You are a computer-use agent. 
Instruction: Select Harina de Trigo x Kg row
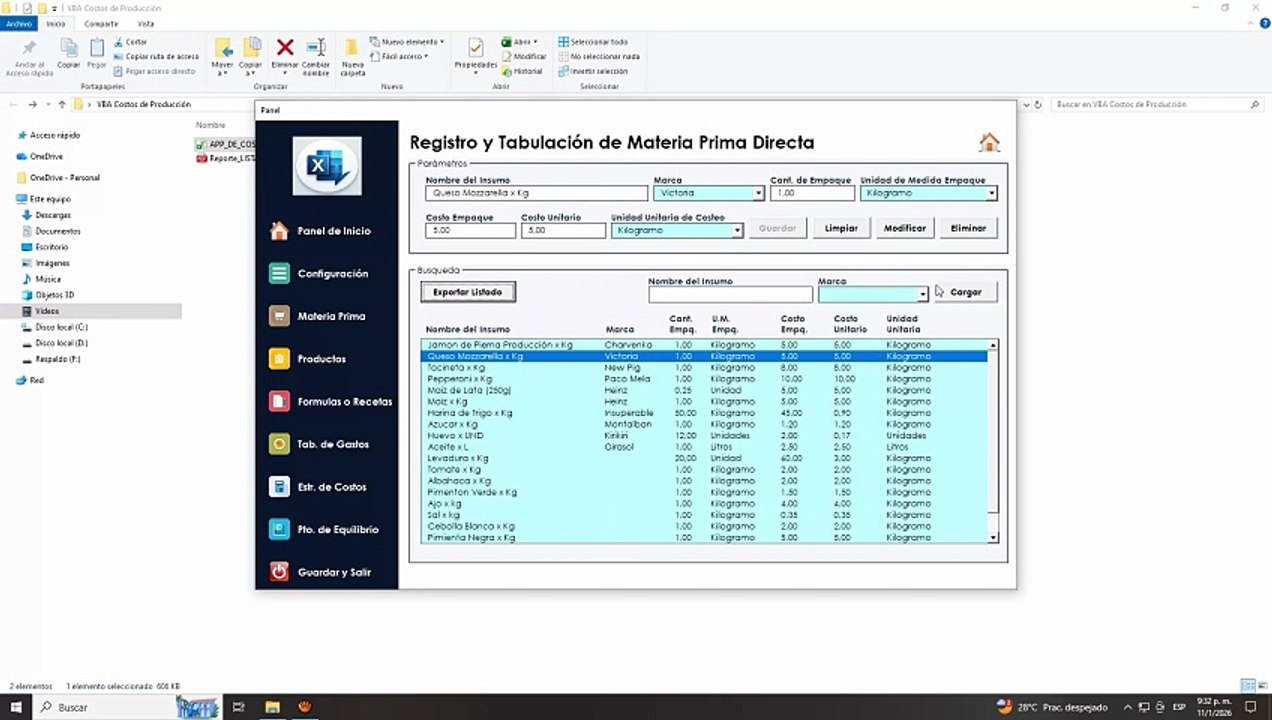(x=704, y=413)
